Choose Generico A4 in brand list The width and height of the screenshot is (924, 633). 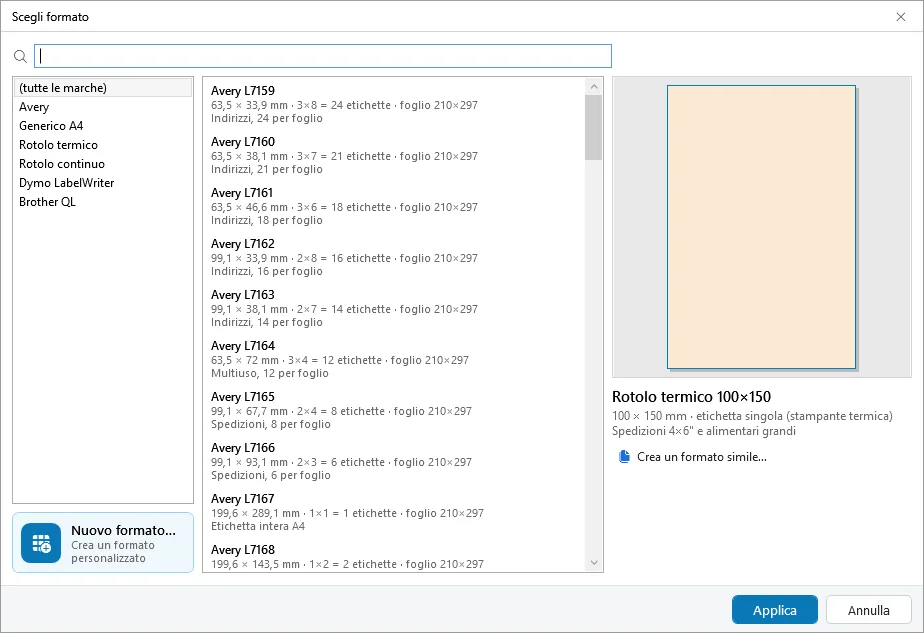tap(103, 126)
